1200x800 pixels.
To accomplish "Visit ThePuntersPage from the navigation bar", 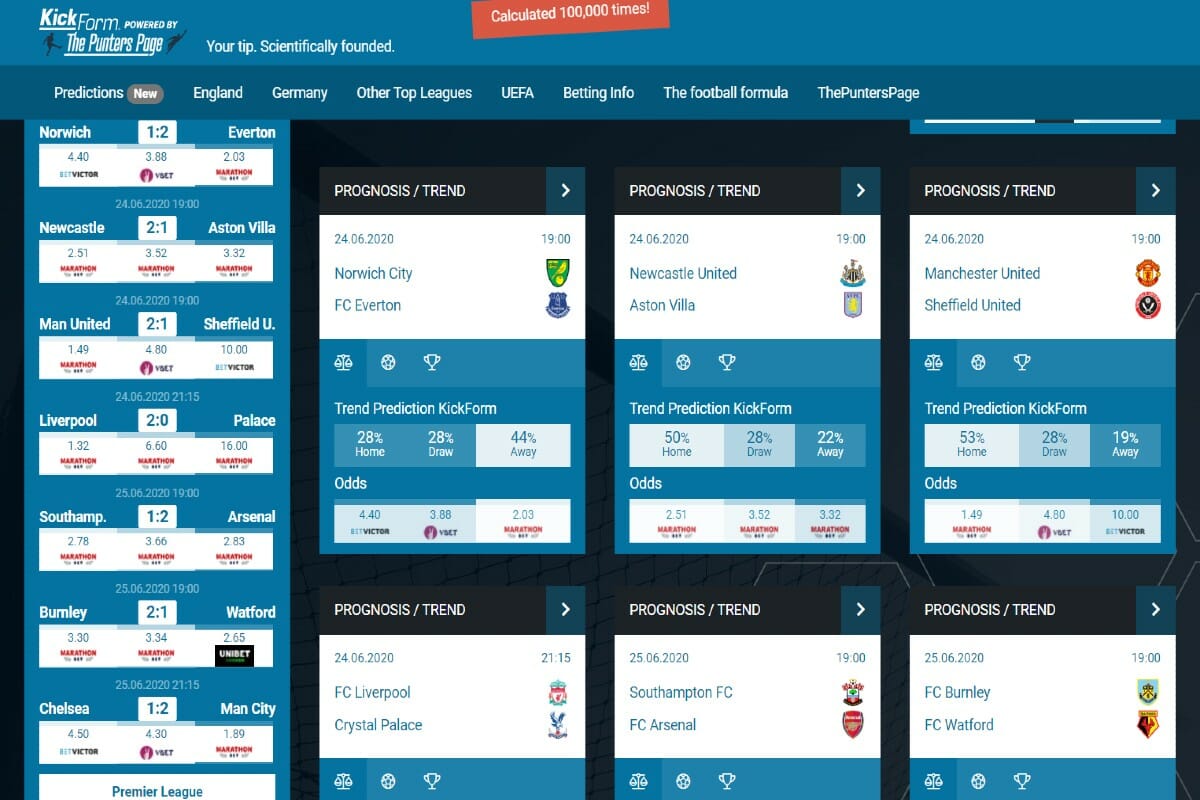I will (x=868, y=93).
